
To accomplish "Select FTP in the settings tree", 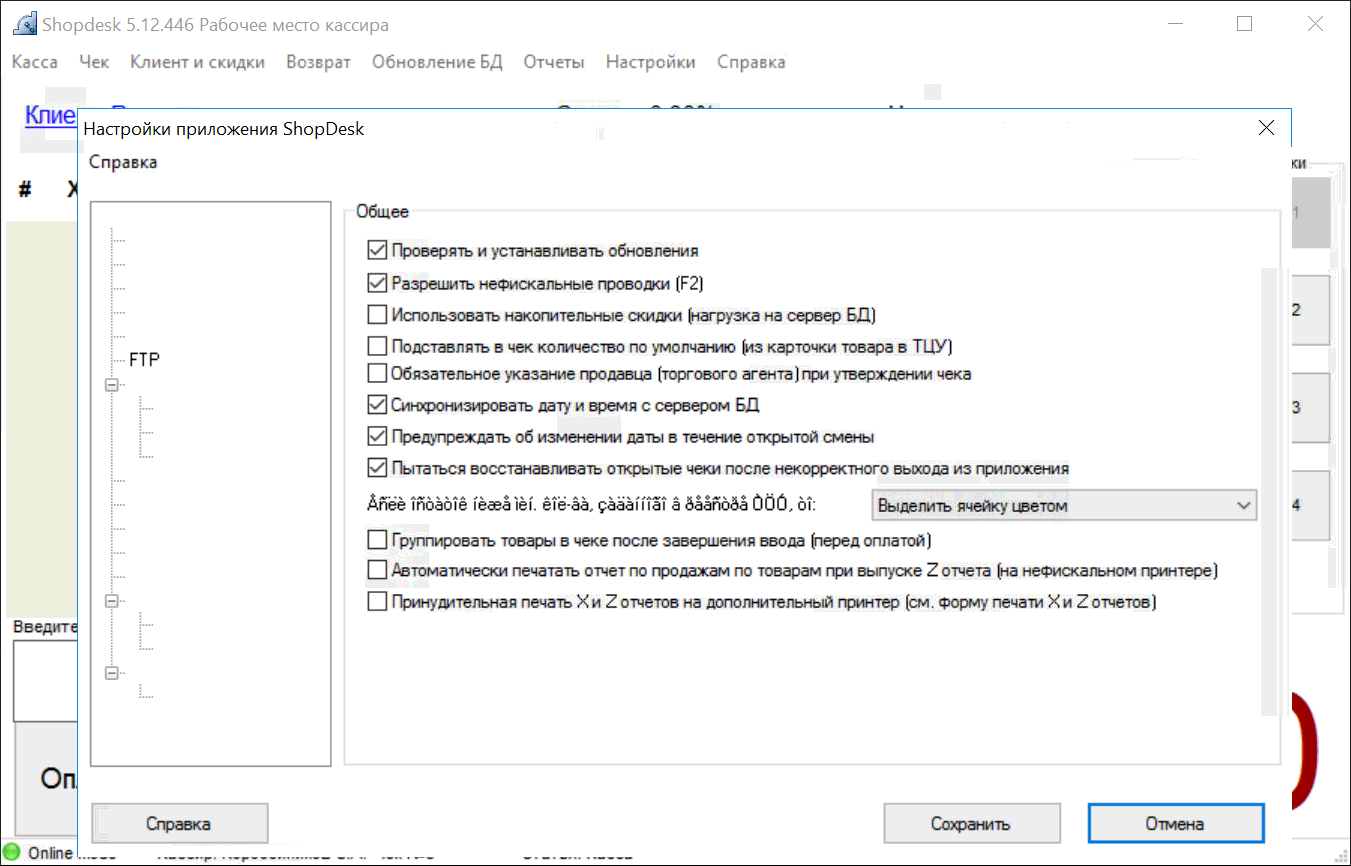I will pyautogui.click(x=144, y=360).
